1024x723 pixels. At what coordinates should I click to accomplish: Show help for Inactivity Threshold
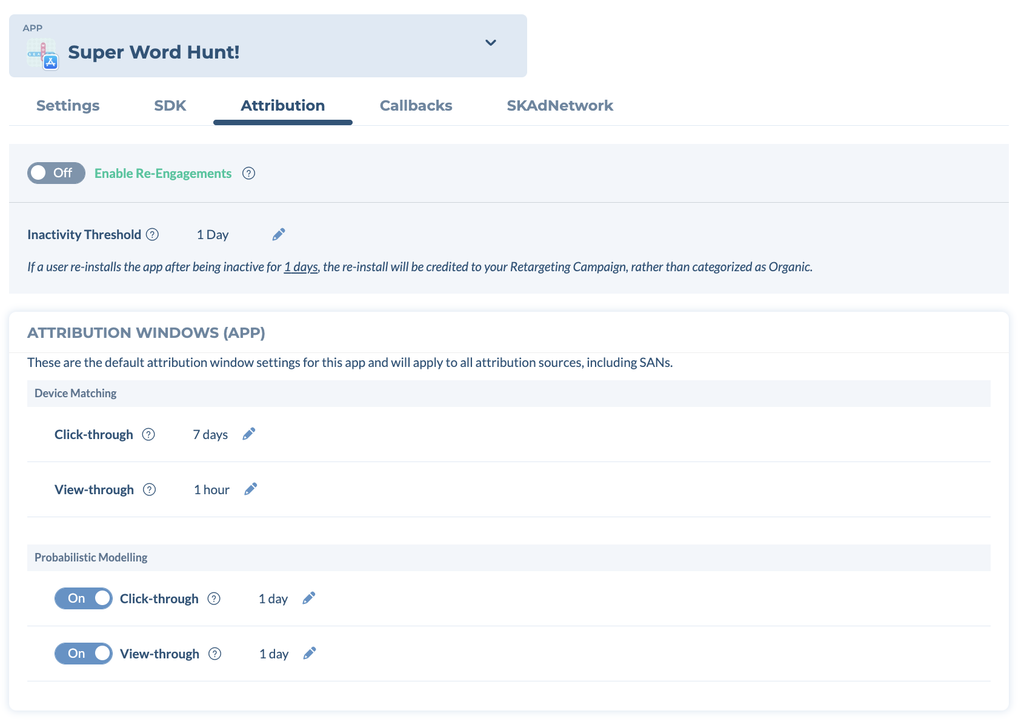[152, 234]
